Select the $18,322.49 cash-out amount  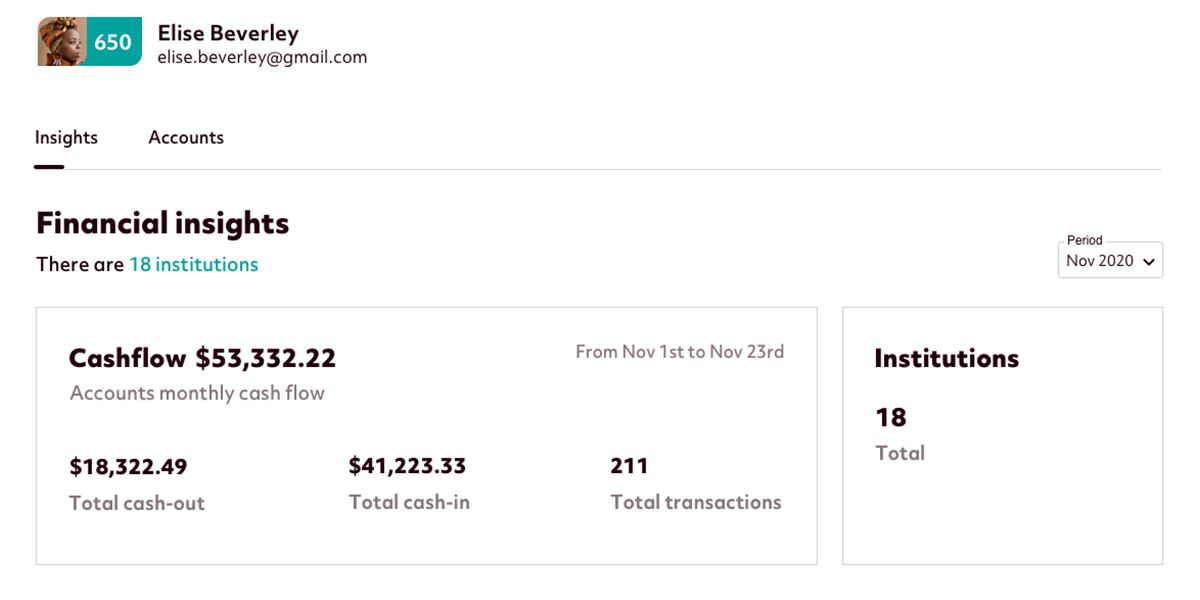pyautogui.click(x=128, y=467)
